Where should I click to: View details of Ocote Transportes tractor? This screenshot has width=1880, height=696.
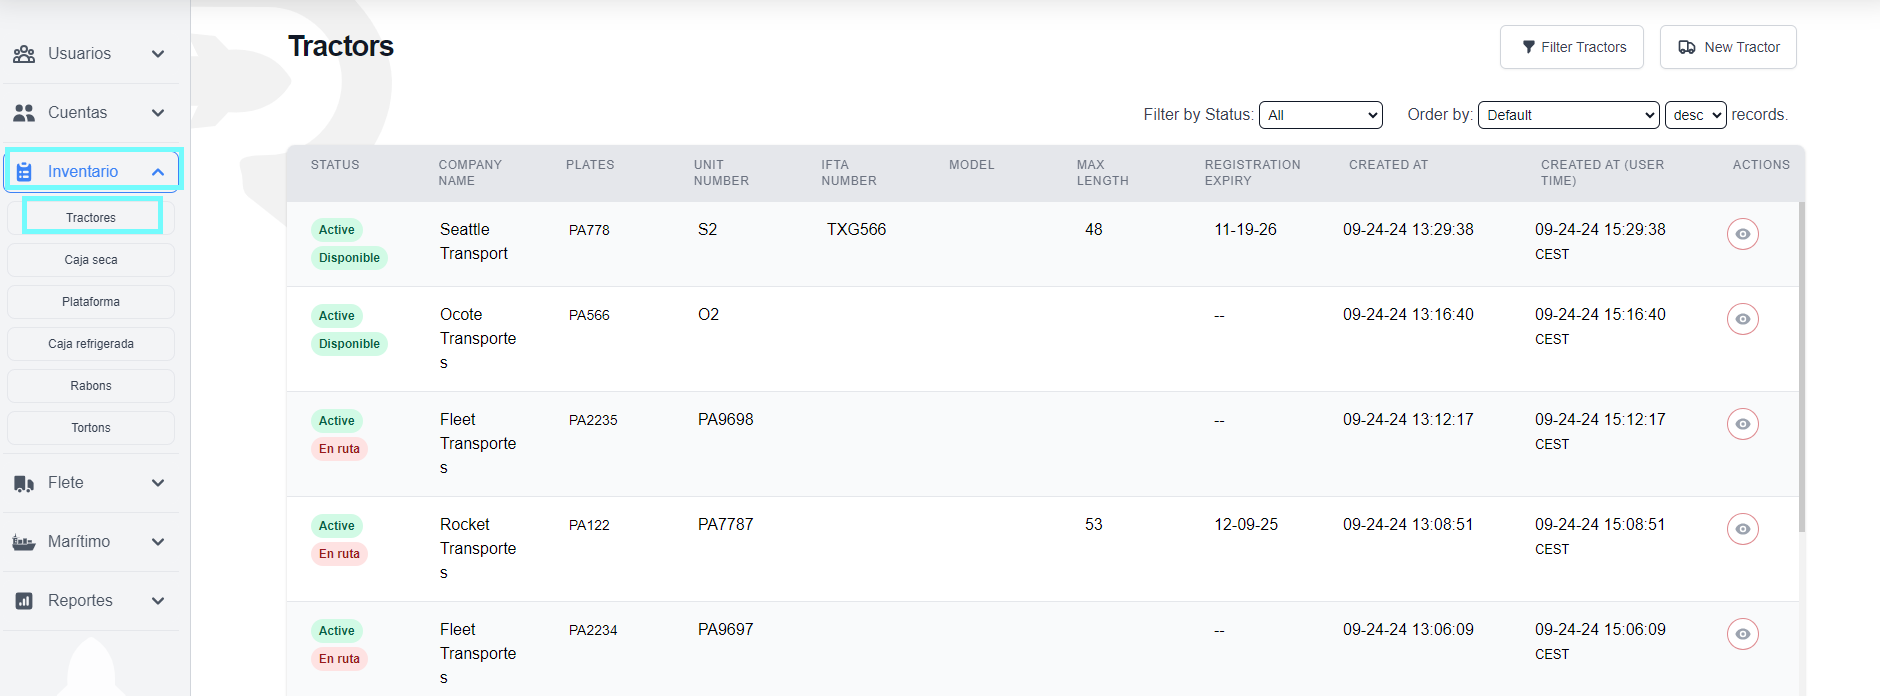pyautogui.click(x=1743, y=319)
